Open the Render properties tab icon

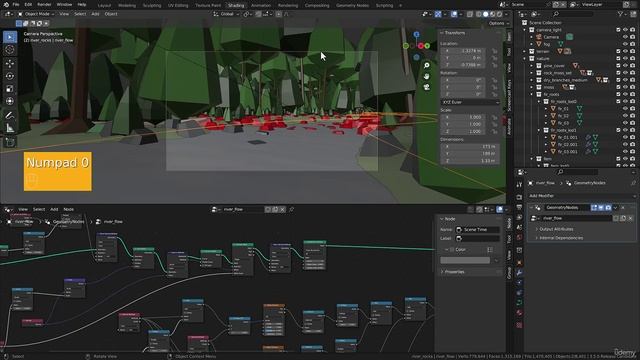pos(519,198)
